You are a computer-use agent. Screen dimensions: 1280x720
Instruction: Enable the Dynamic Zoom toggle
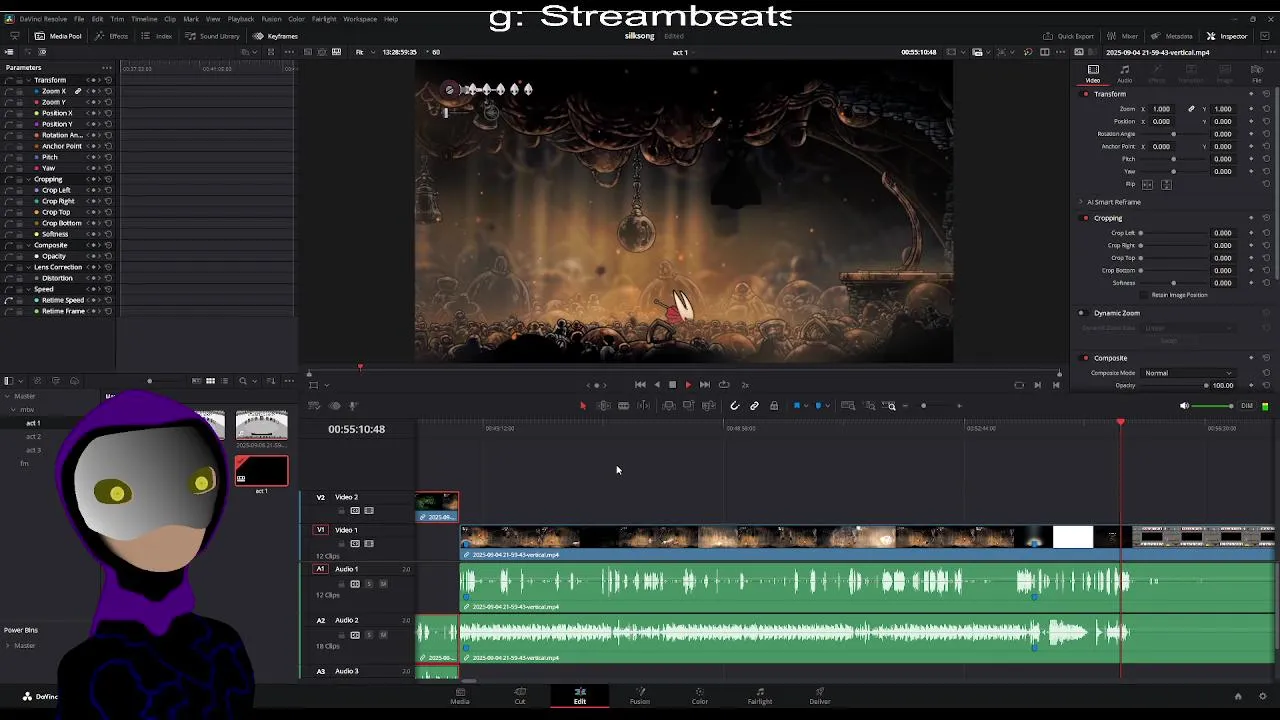1081,313
